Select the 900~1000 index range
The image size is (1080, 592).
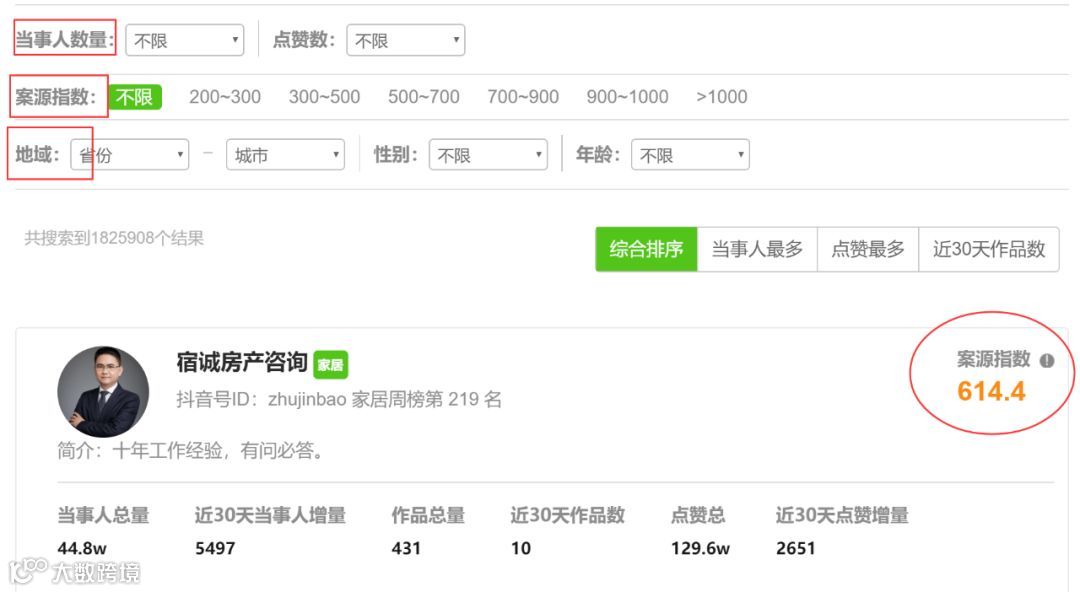[627, 97]
